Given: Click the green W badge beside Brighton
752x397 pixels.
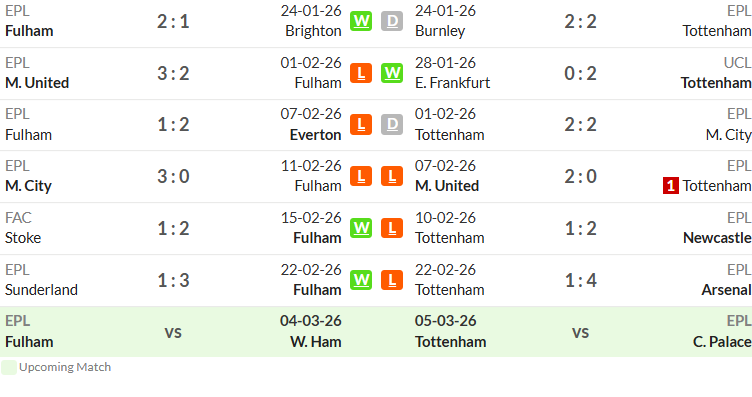Looking at the screenshot, I should [361, 21].
